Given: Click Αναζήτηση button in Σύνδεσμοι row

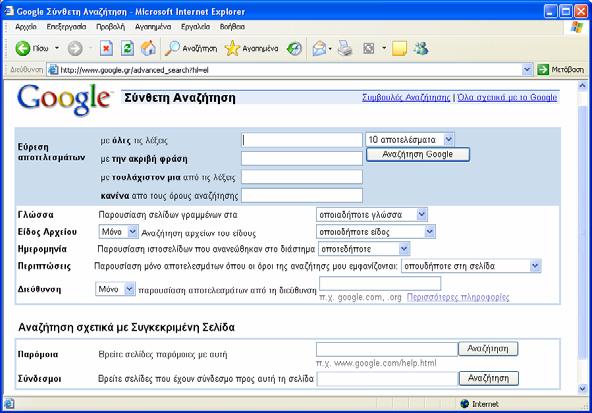Looking at the screenshot, I should [489, 378].
